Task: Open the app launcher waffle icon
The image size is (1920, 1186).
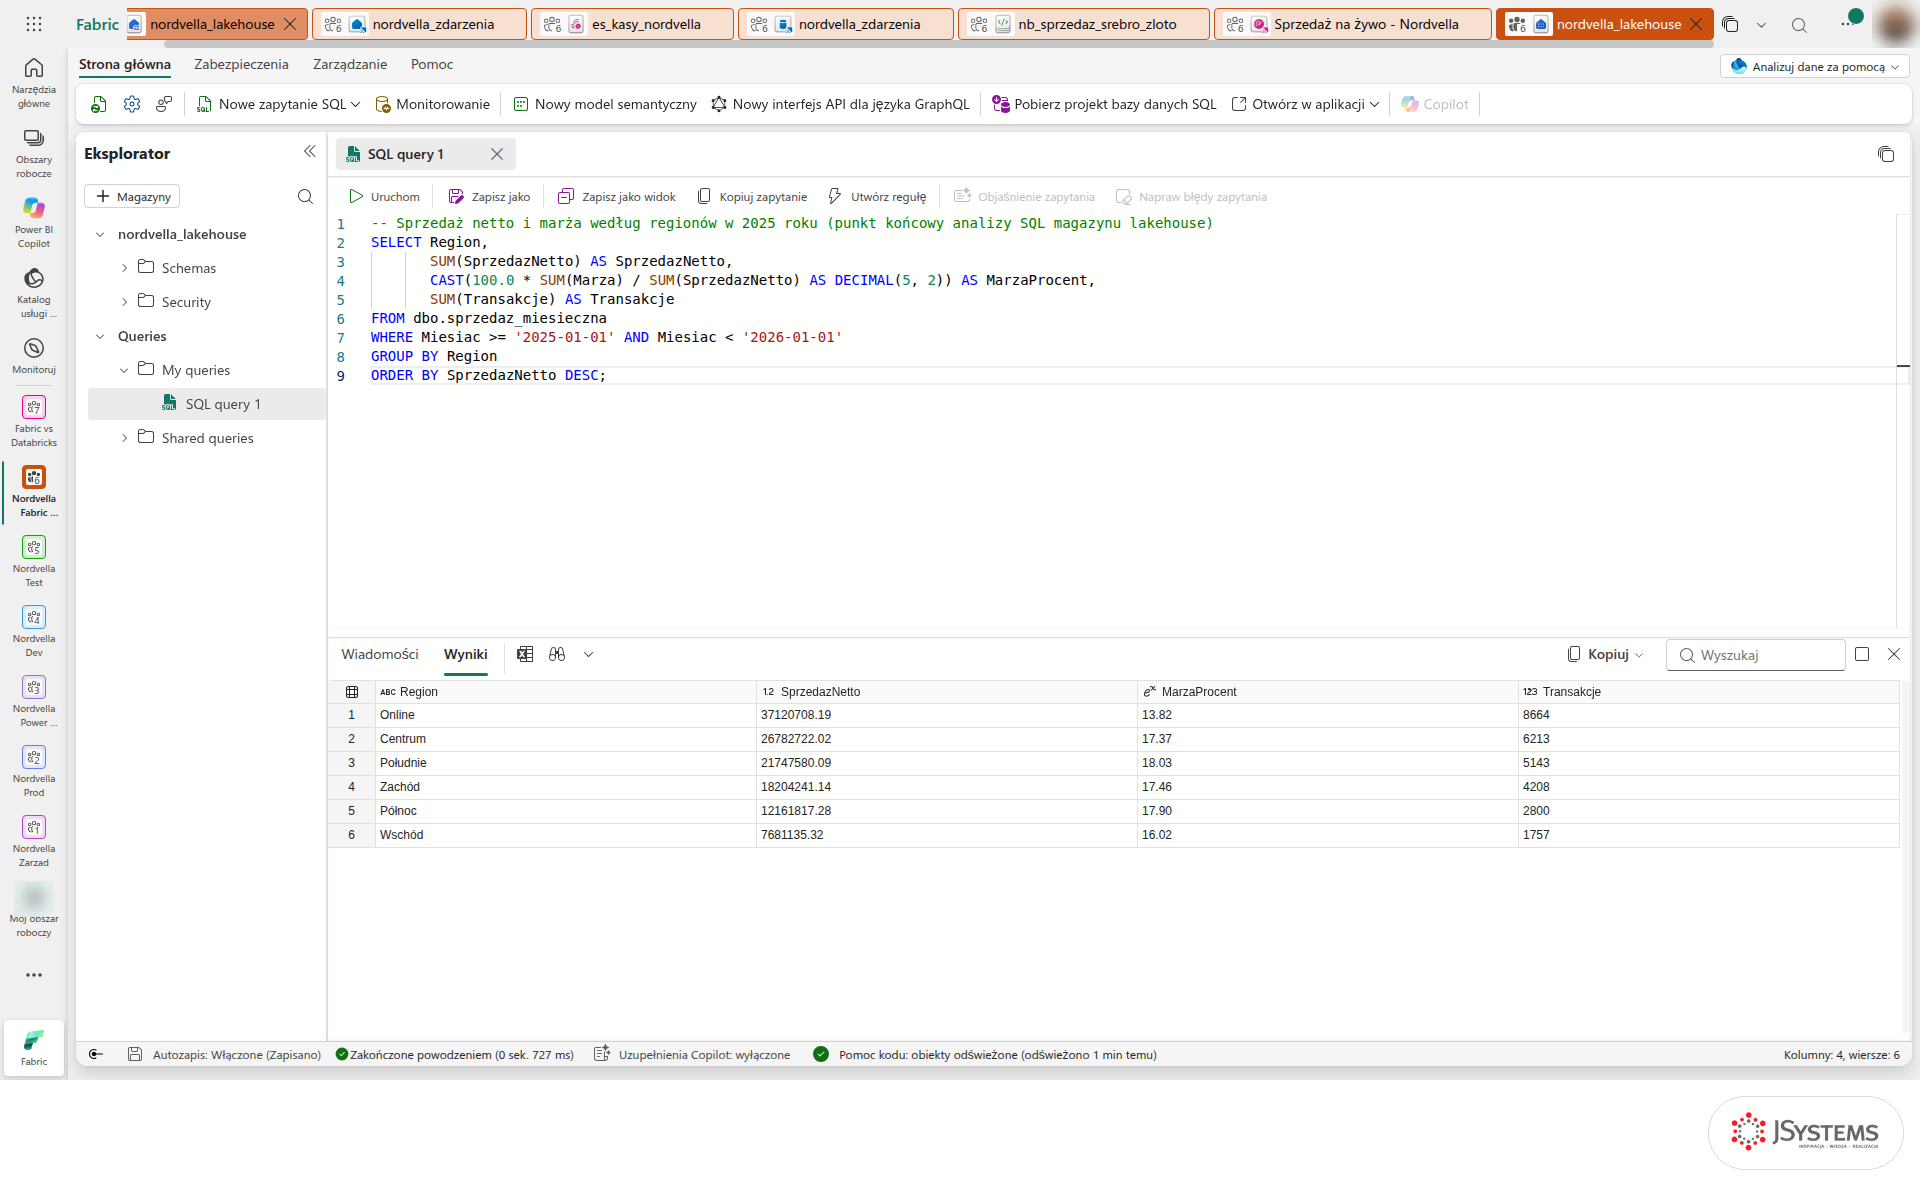Action: pos(34,24)
